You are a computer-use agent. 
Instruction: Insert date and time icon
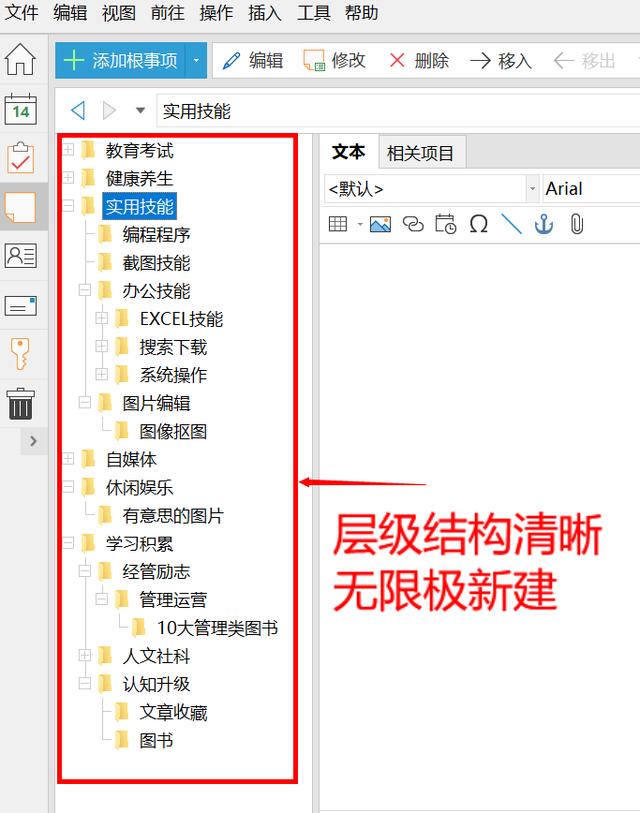coord(446,224)
